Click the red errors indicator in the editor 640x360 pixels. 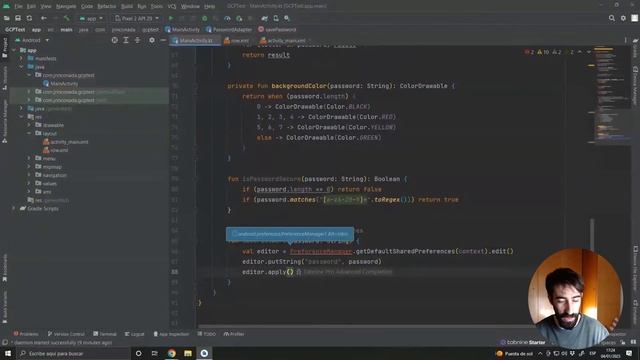[529, 52]
